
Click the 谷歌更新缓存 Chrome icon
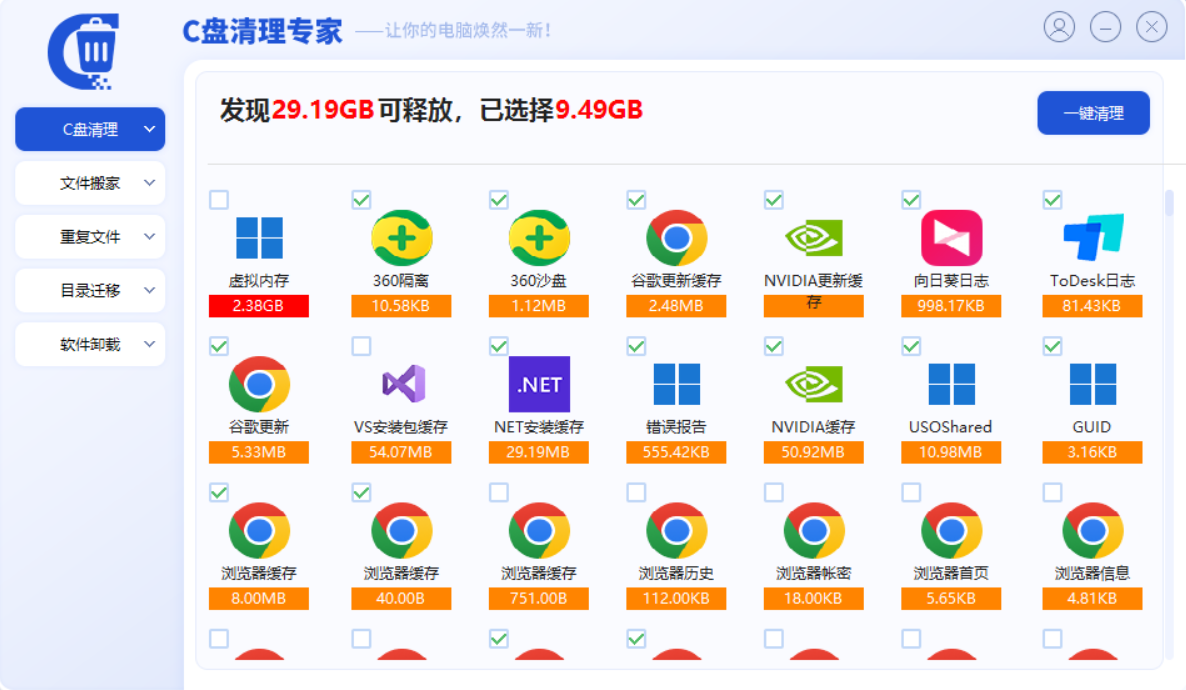tap(677, 238)
